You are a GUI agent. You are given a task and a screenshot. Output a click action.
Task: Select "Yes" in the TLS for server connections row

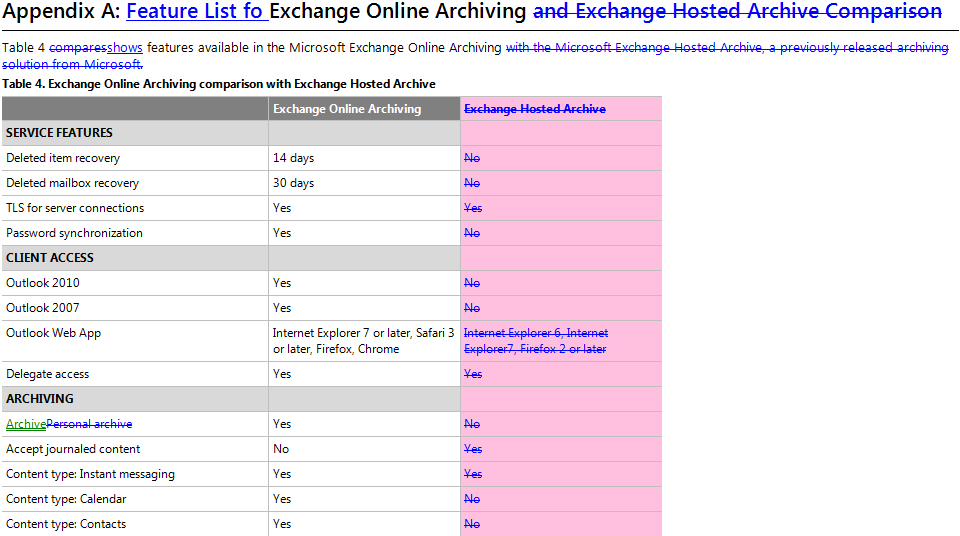[x=282, y=208]
